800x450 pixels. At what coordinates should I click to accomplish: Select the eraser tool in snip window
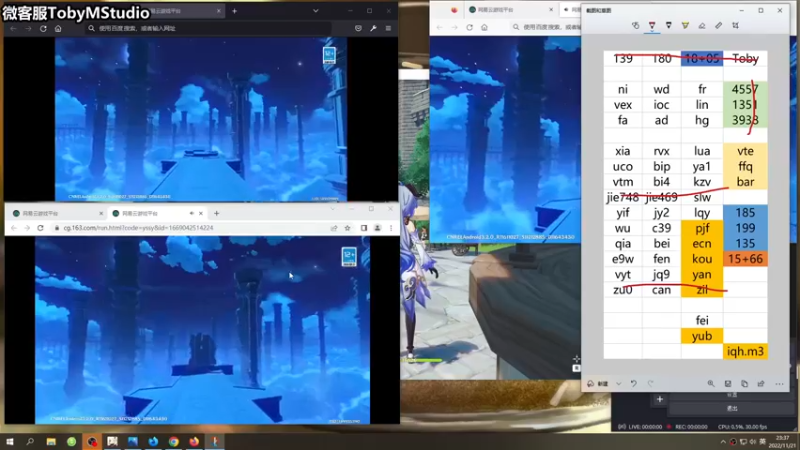coord(702,25)
